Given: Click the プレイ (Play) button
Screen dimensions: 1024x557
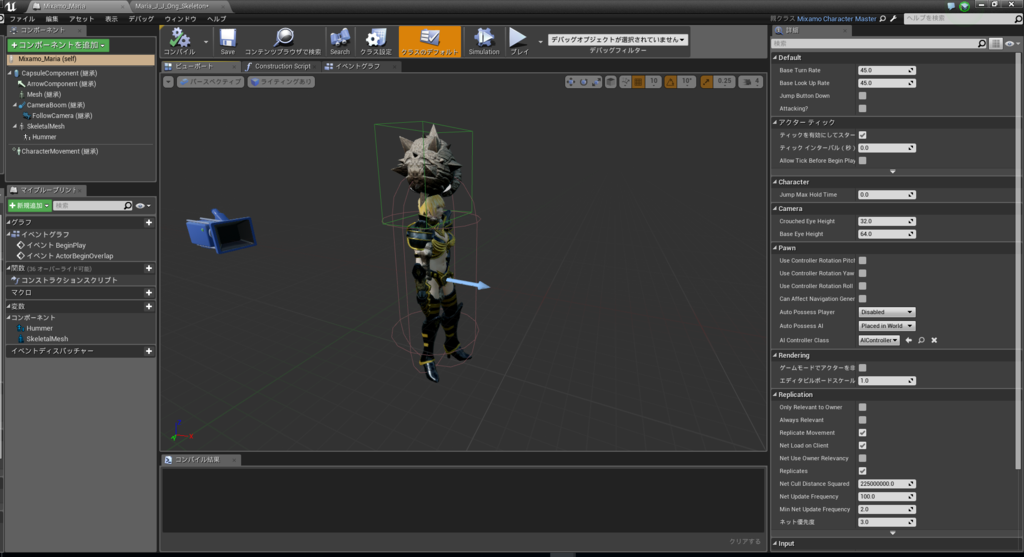Looking at the screenshot, I should point(519,39).
